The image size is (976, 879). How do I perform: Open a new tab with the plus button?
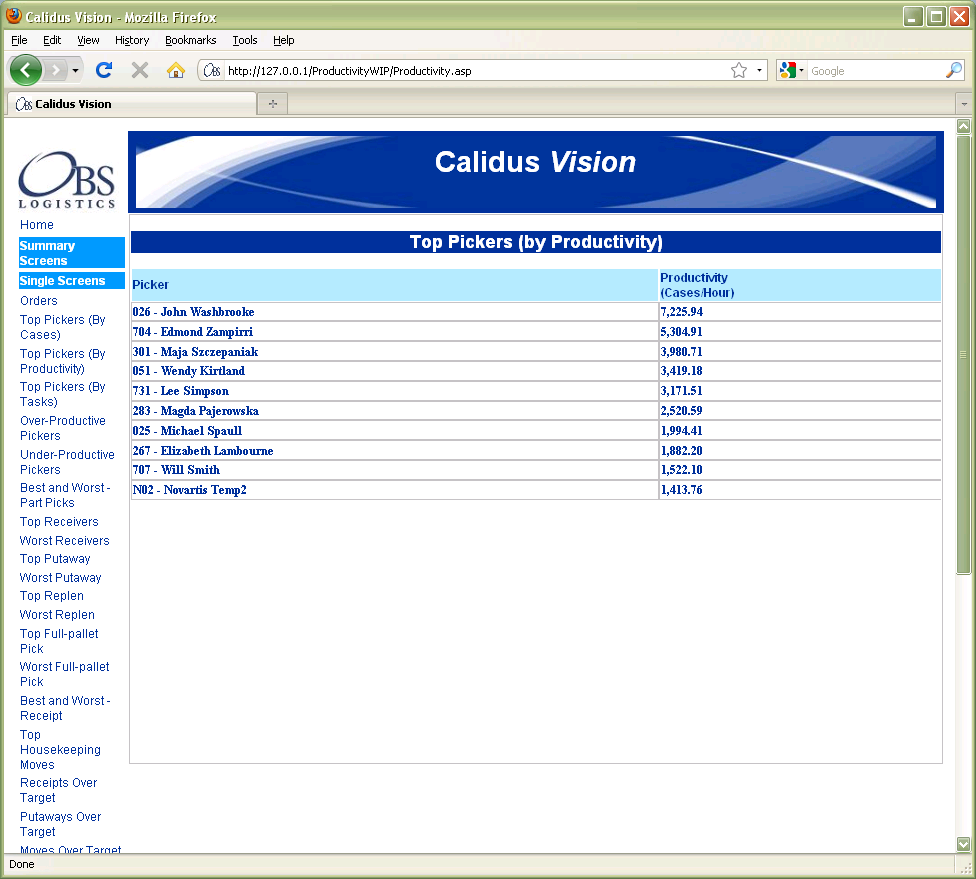[273, 103]
